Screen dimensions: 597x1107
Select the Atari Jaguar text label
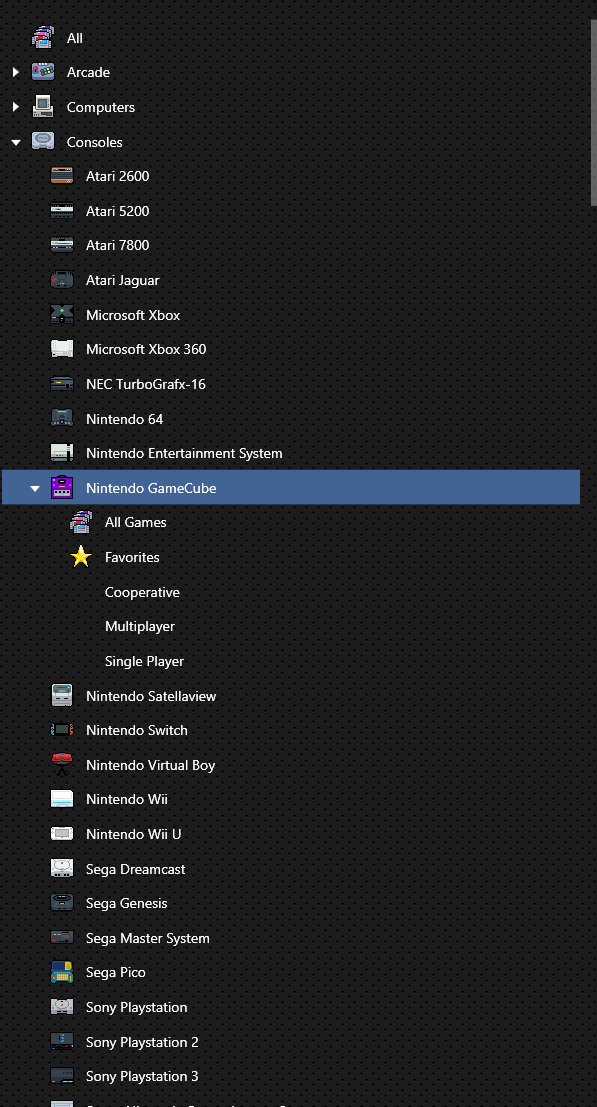click(123, 280)
